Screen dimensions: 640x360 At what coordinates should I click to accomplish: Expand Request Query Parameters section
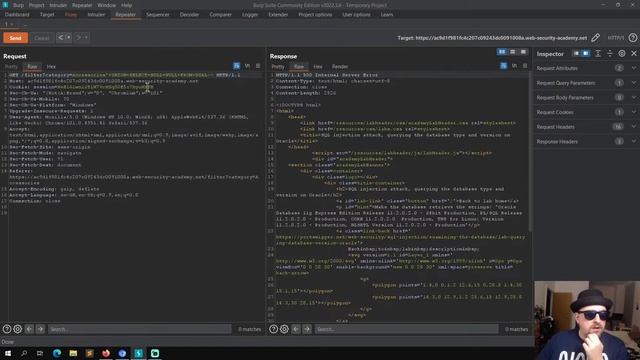[587, 83]
